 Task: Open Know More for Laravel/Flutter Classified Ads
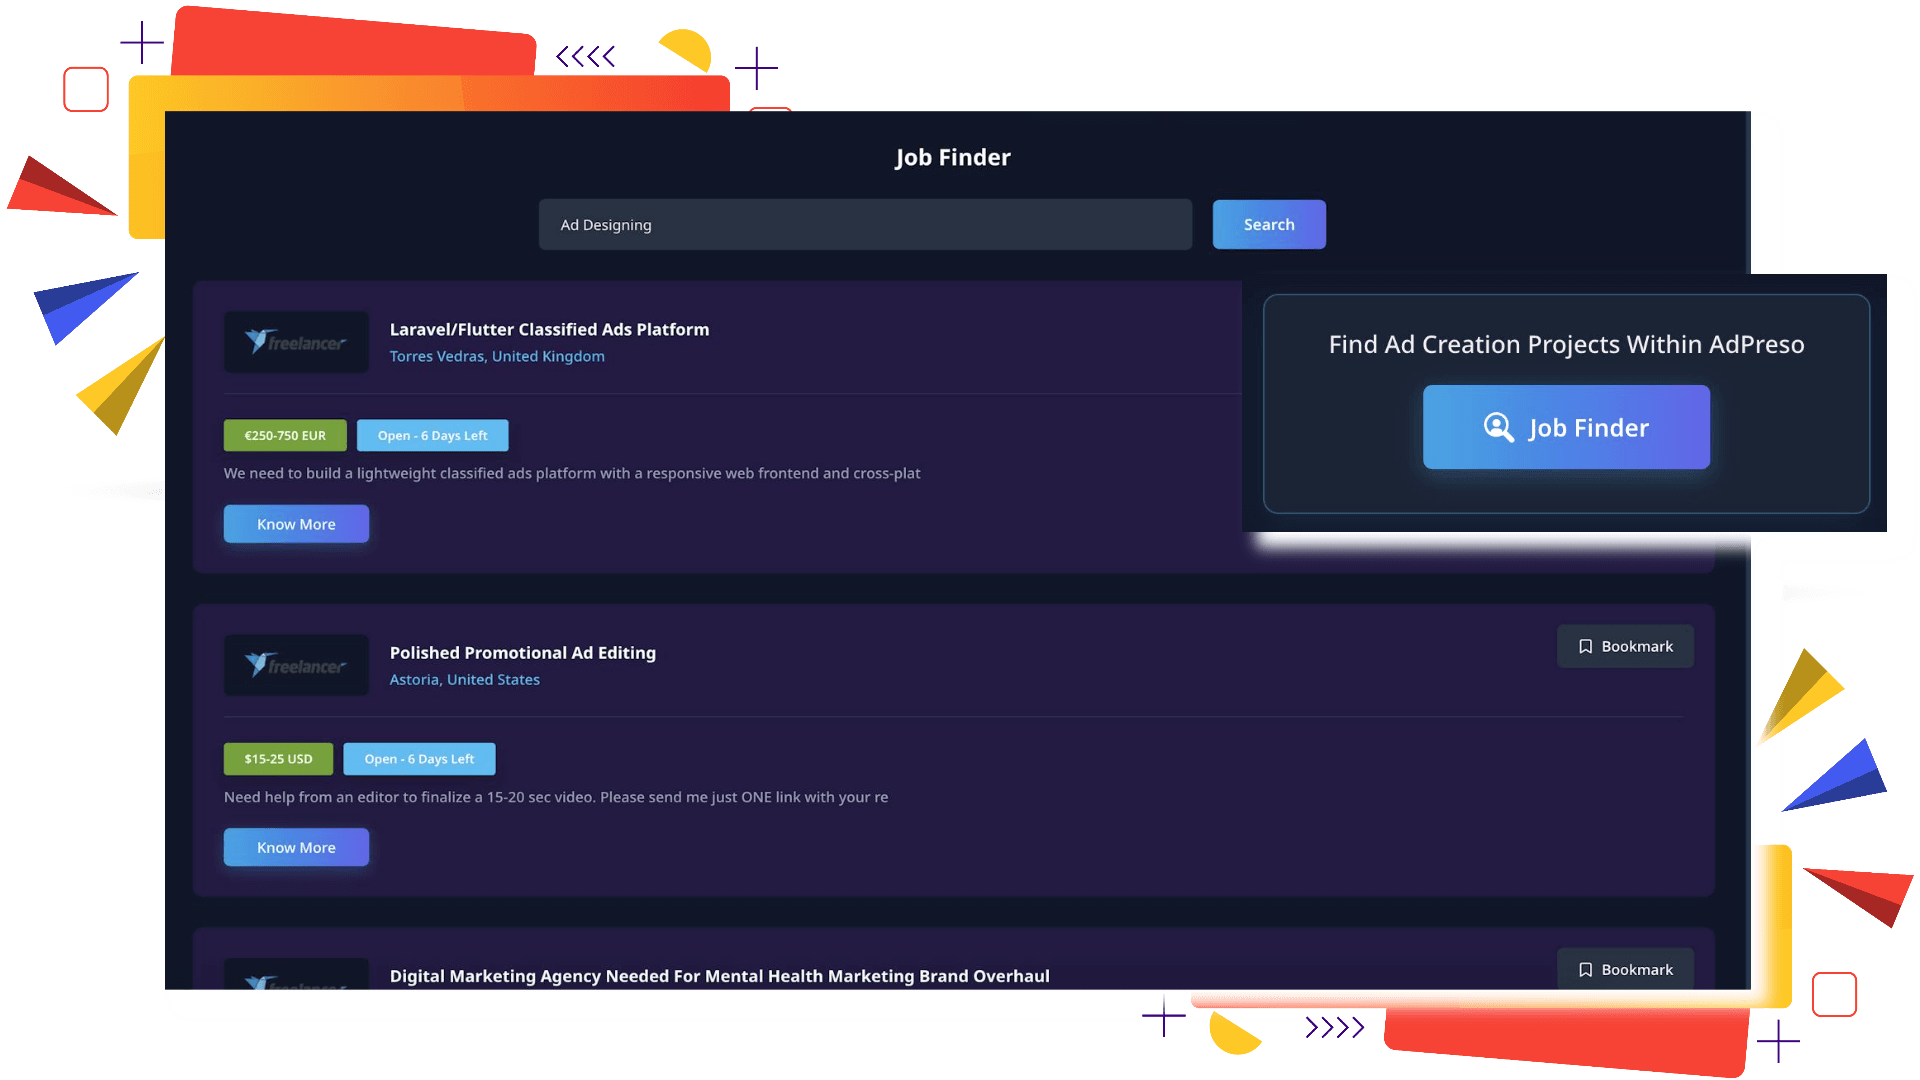pos(296,524)
